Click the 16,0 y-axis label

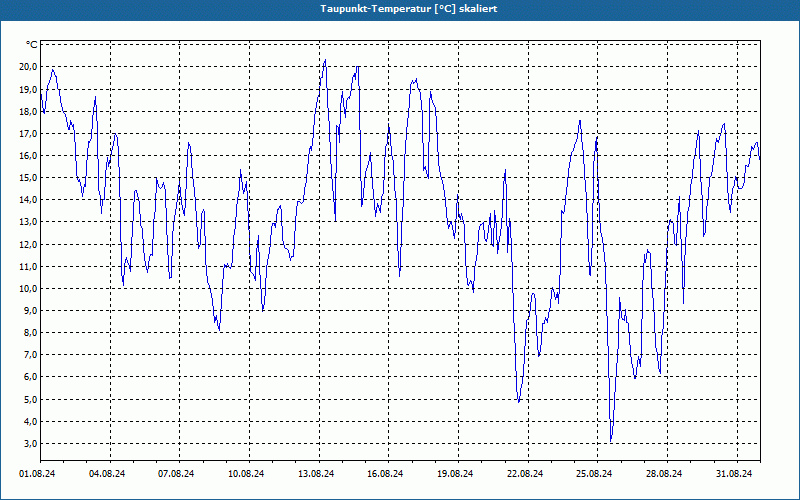[28, 156]
